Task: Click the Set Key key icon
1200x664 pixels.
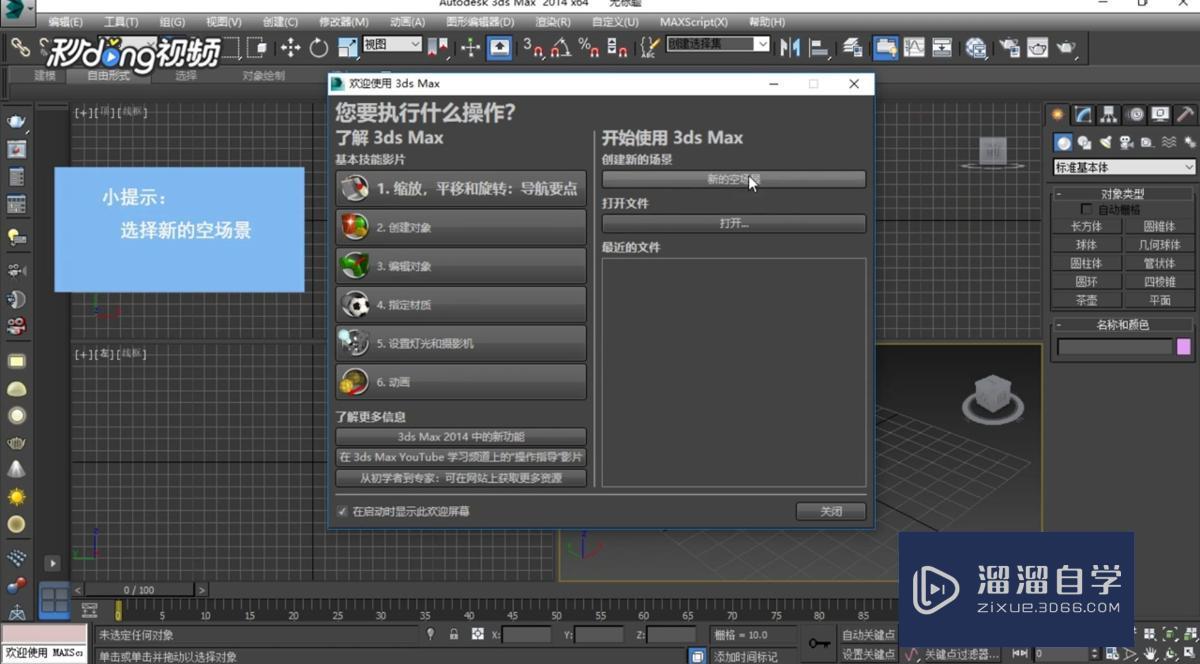Action: (819, 643)
